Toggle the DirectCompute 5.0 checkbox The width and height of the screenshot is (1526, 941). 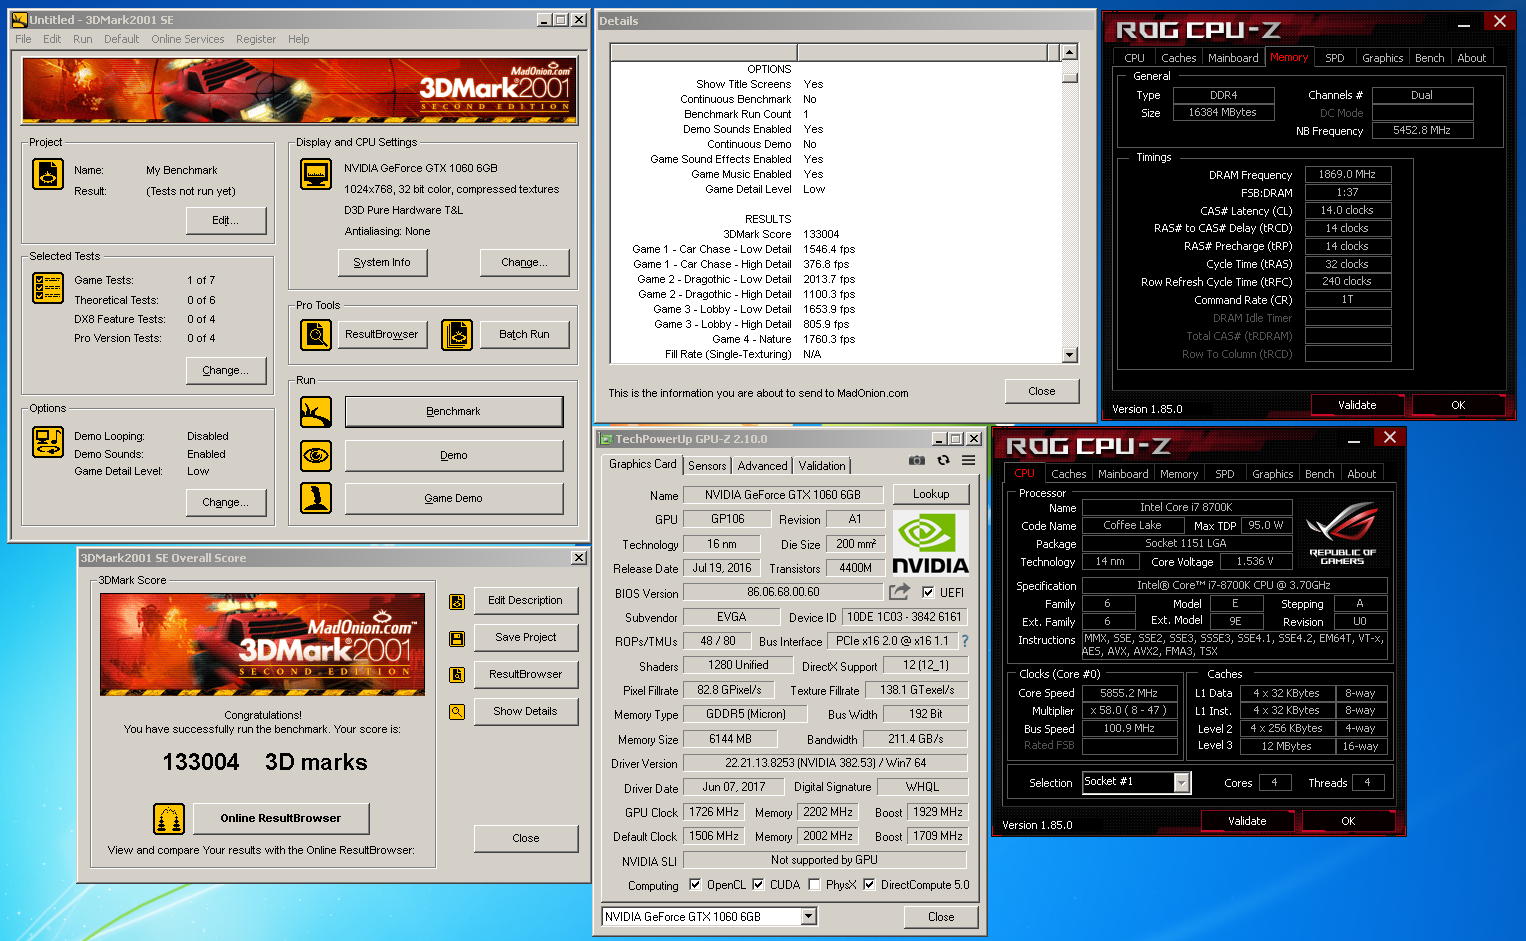pos(869,884)
